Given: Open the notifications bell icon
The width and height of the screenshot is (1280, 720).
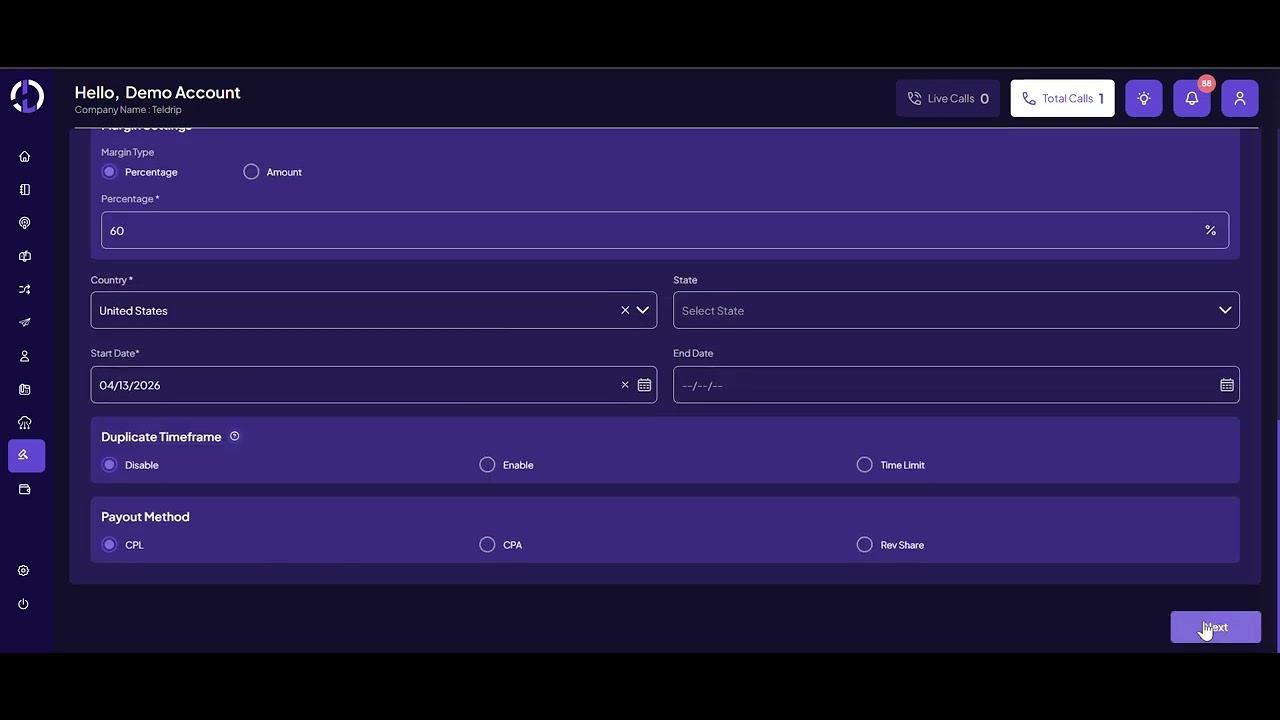Looking at the screenshot, I should coord(1191,98).
